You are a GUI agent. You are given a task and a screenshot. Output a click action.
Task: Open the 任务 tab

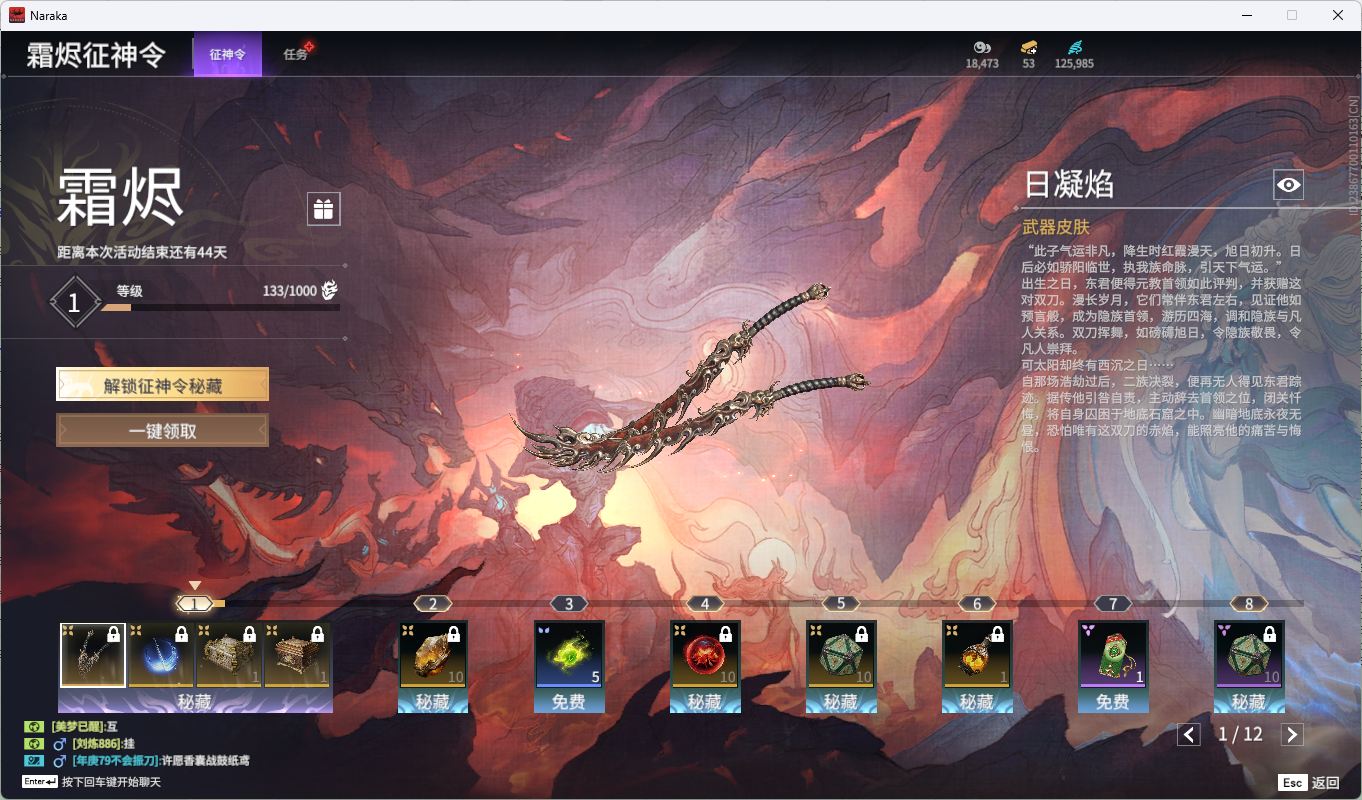[296, 54]
